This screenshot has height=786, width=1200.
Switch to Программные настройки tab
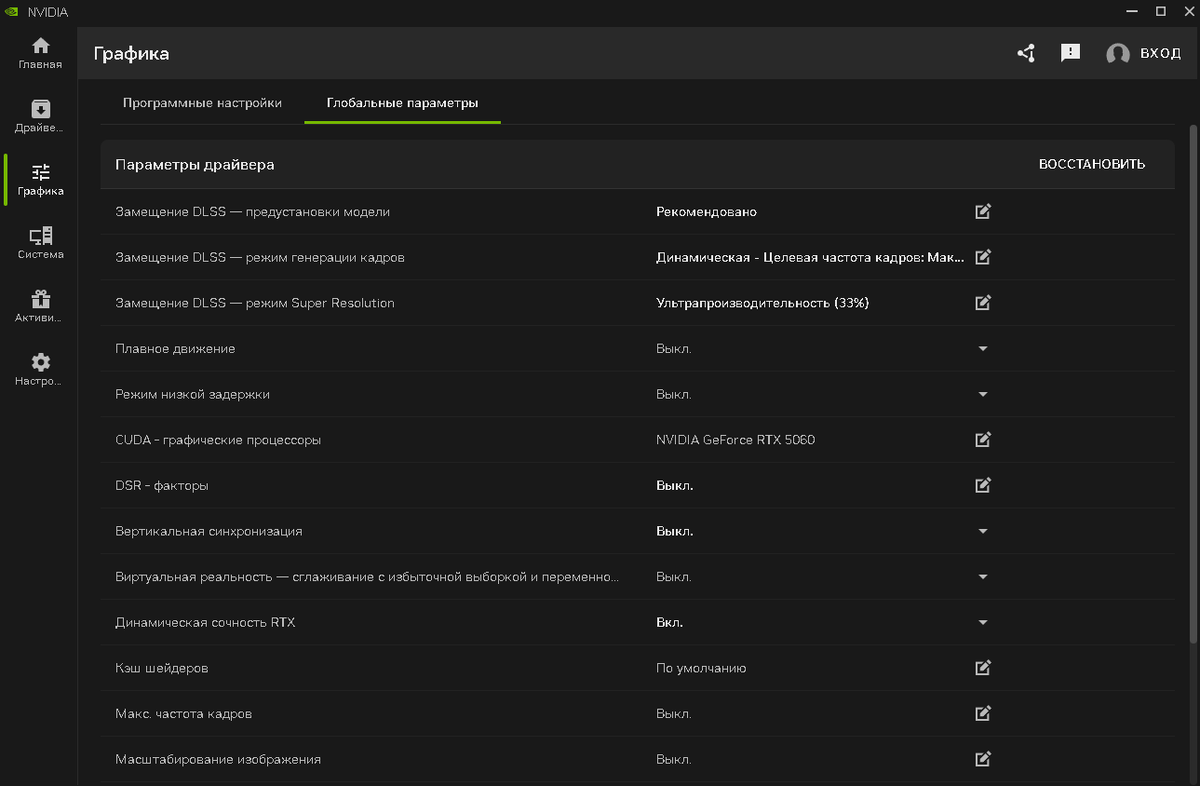pos(202,103)
